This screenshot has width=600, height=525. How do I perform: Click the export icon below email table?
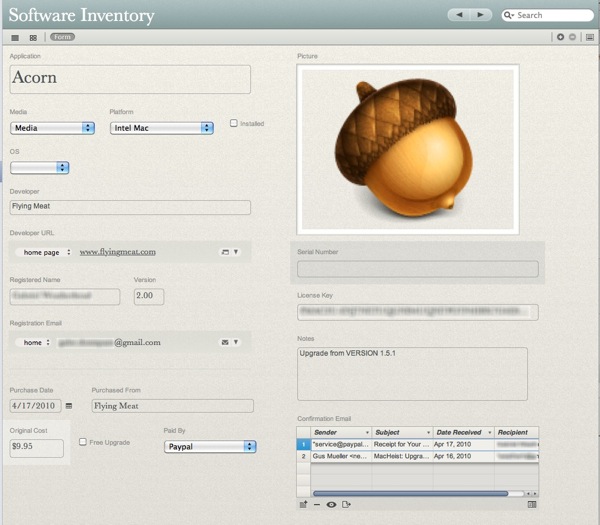coord(346,504)
